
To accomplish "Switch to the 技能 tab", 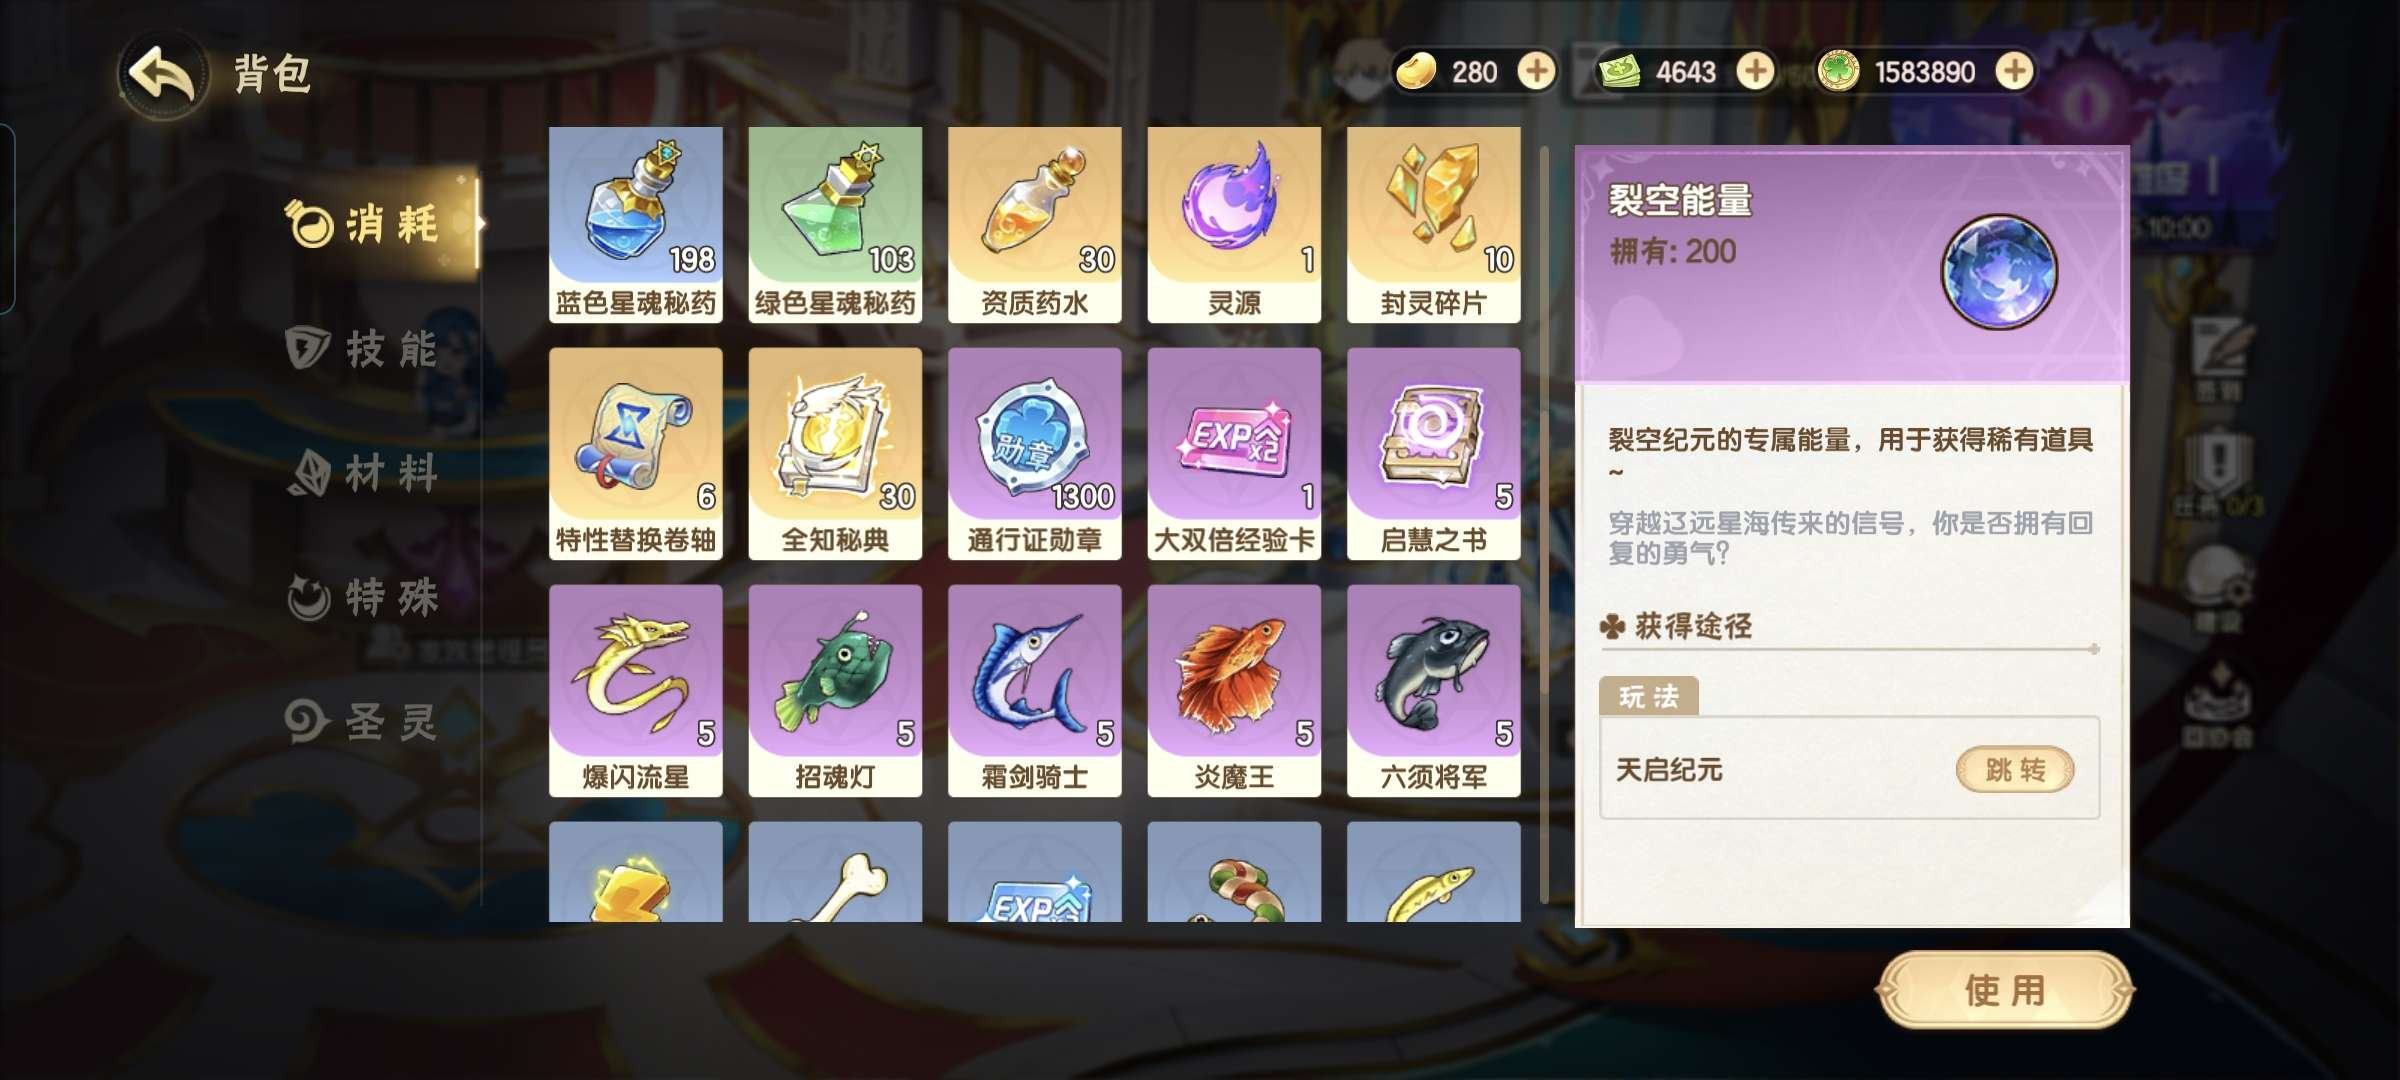I will pyautogui.click(x=363, y=348).
